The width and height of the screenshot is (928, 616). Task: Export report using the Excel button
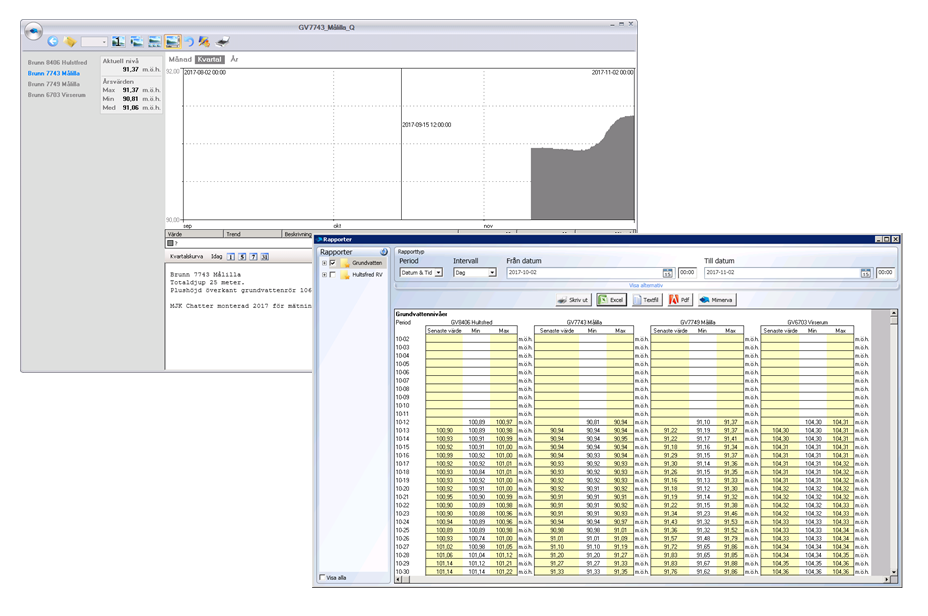tap(610, 299)
